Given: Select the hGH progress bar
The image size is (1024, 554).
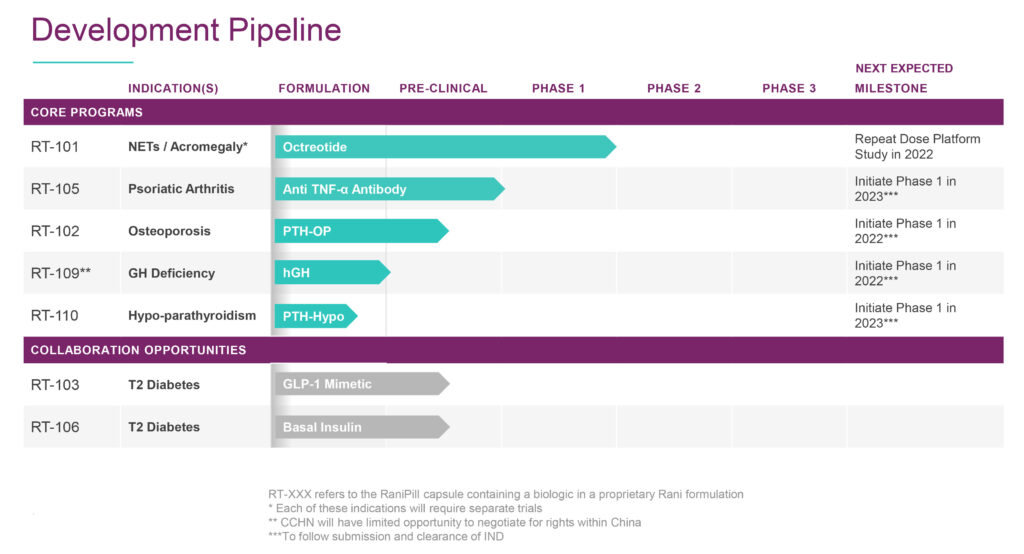Looking at the screenshot, I should pos(332,272).
